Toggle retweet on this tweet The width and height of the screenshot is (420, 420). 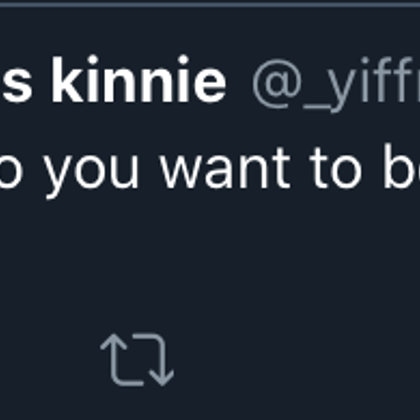(137, 360)
